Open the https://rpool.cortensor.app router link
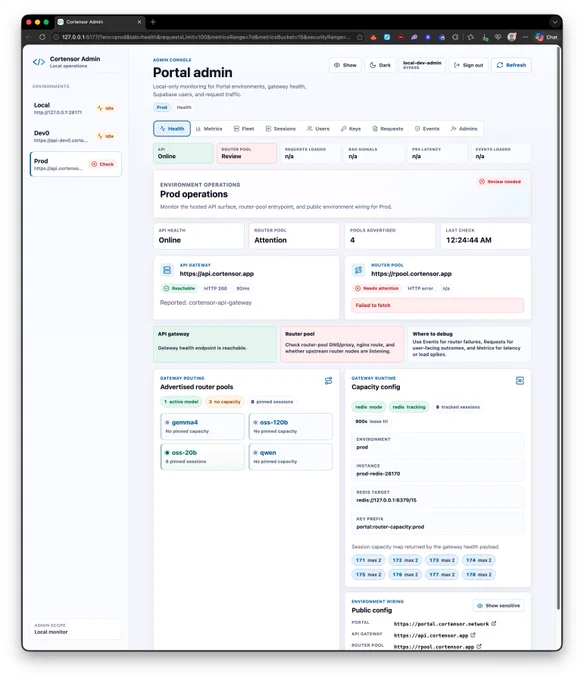 (x=411, y=274)
